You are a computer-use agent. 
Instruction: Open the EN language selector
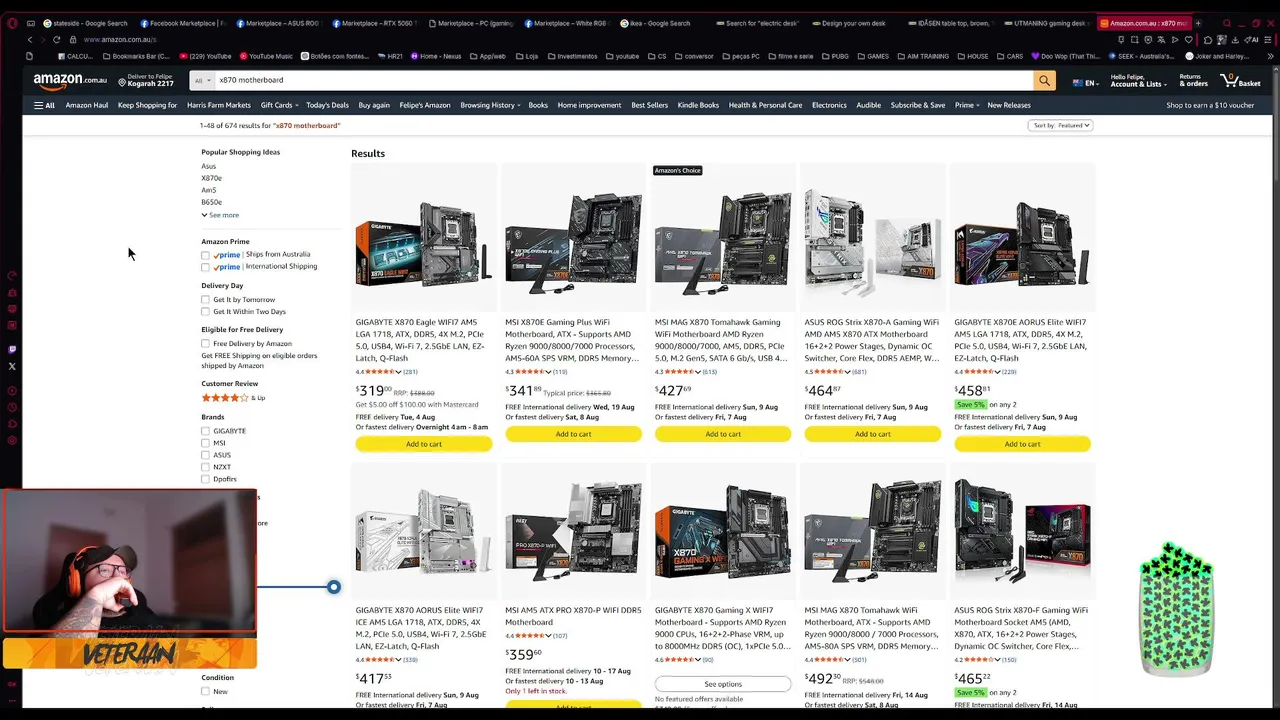[x=1086, y=83]
